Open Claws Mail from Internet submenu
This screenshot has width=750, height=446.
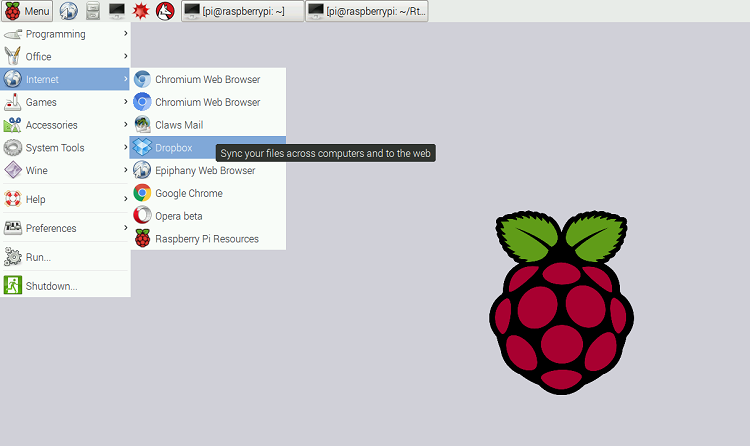[208, 125]
